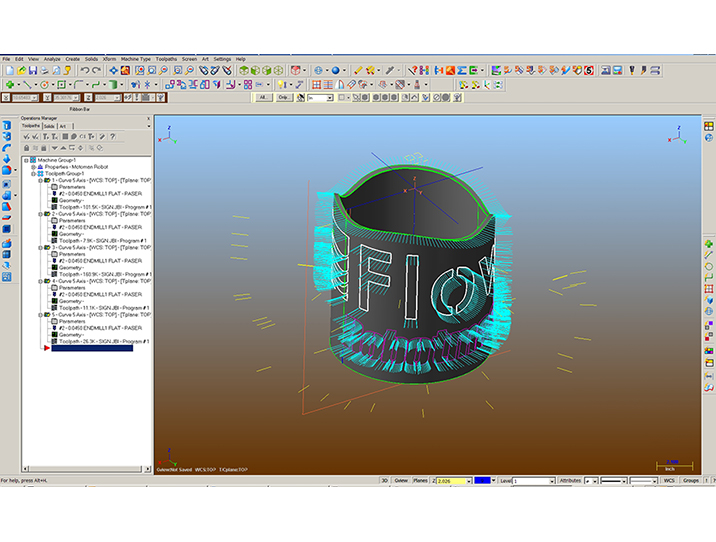Move insert arrow up in Operations Manager
This screenshot has width=716, height=542.
click(x=63, y=148)
